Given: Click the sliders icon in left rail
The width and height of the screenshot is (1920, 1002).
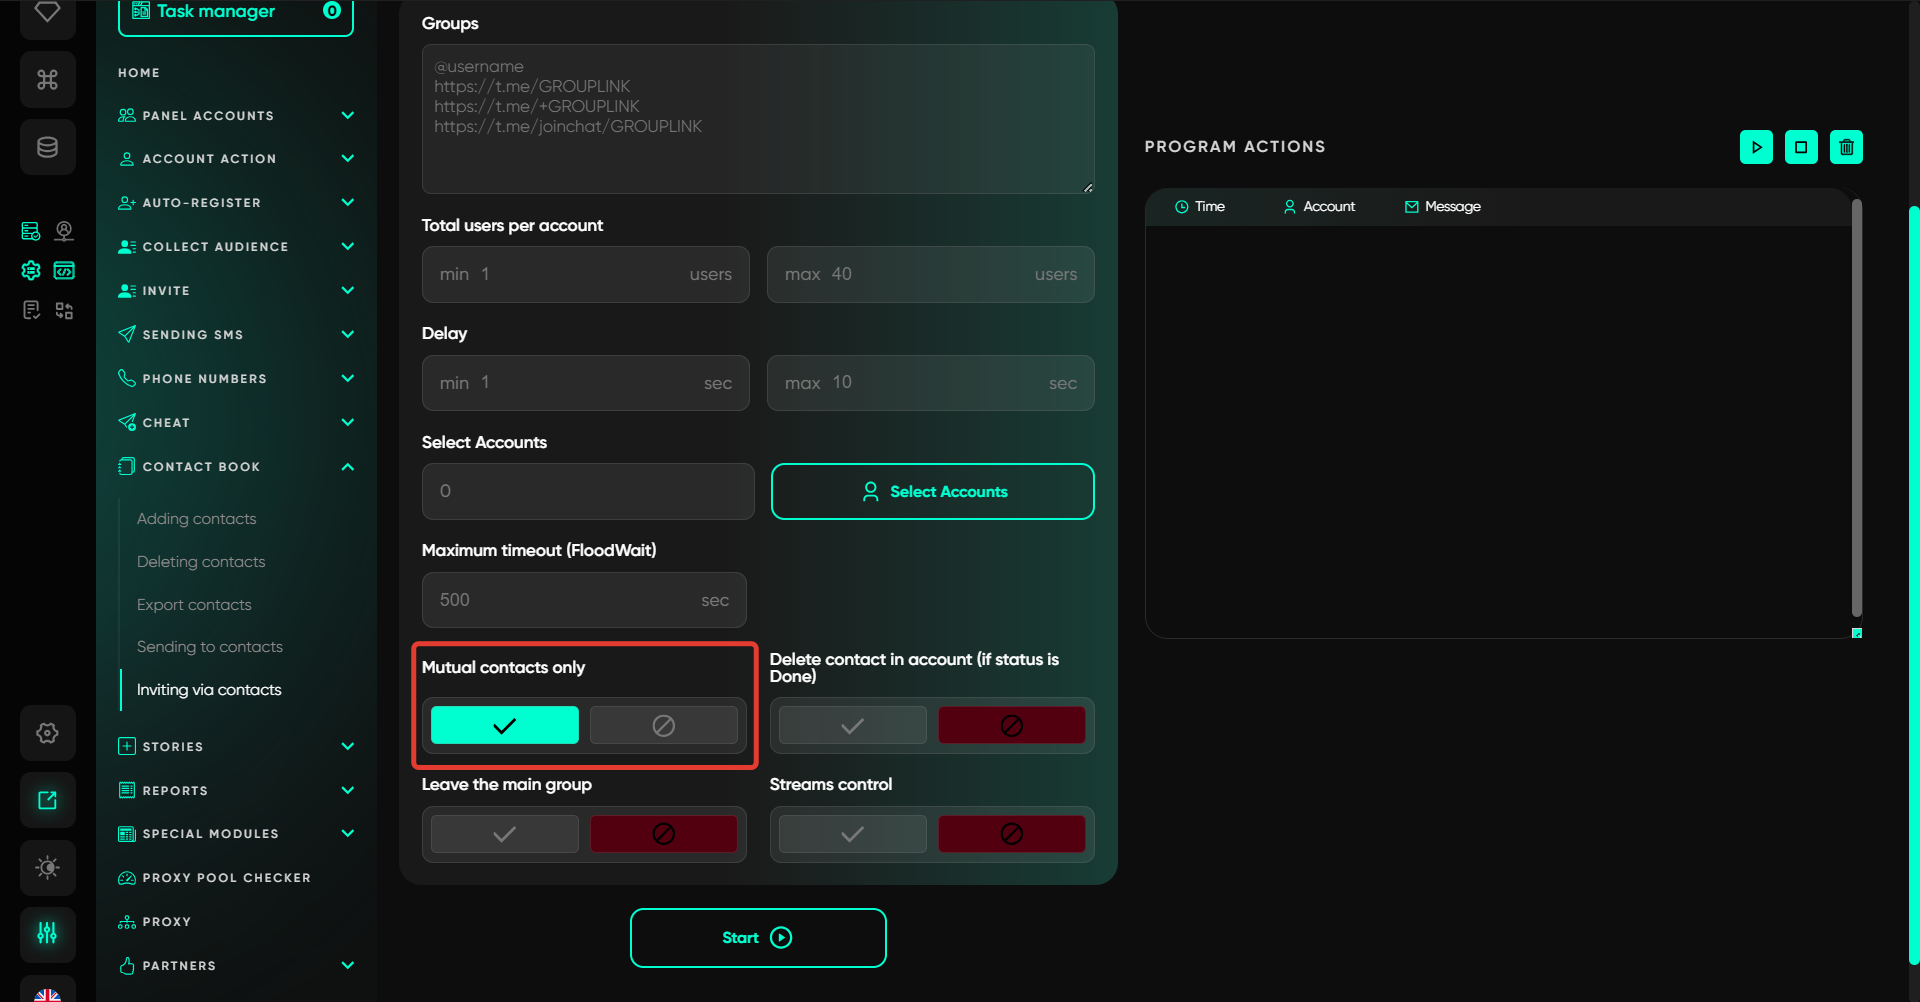Looking at the screenshot, I should [x=47, y=933].
